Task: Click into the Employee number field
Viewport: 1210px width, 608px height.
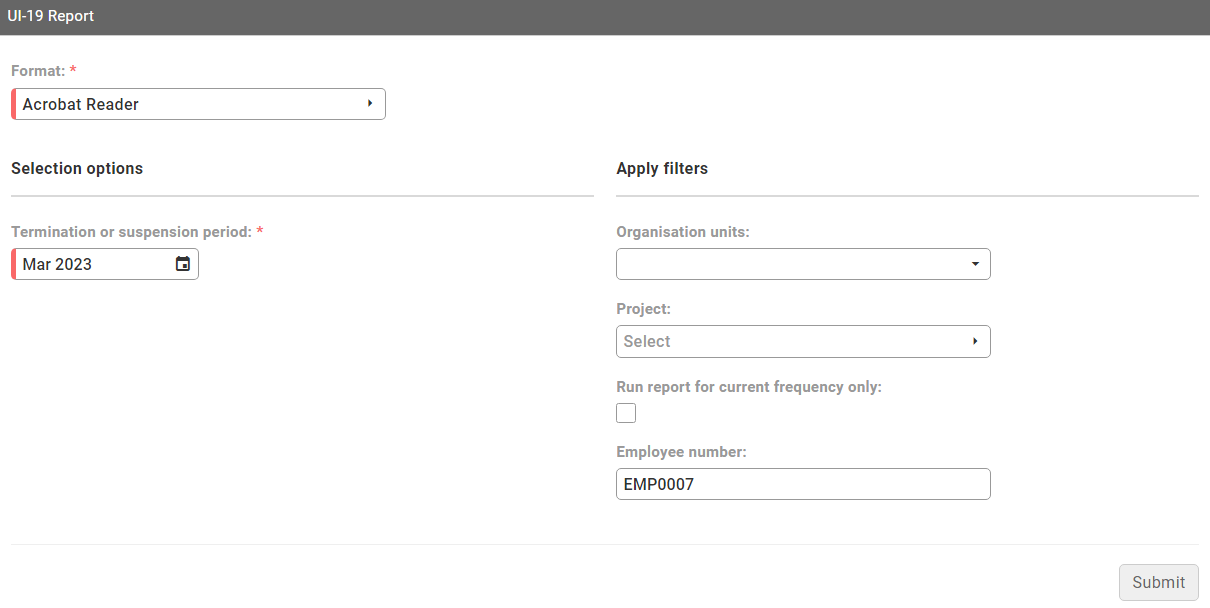Action: point(803,484)
